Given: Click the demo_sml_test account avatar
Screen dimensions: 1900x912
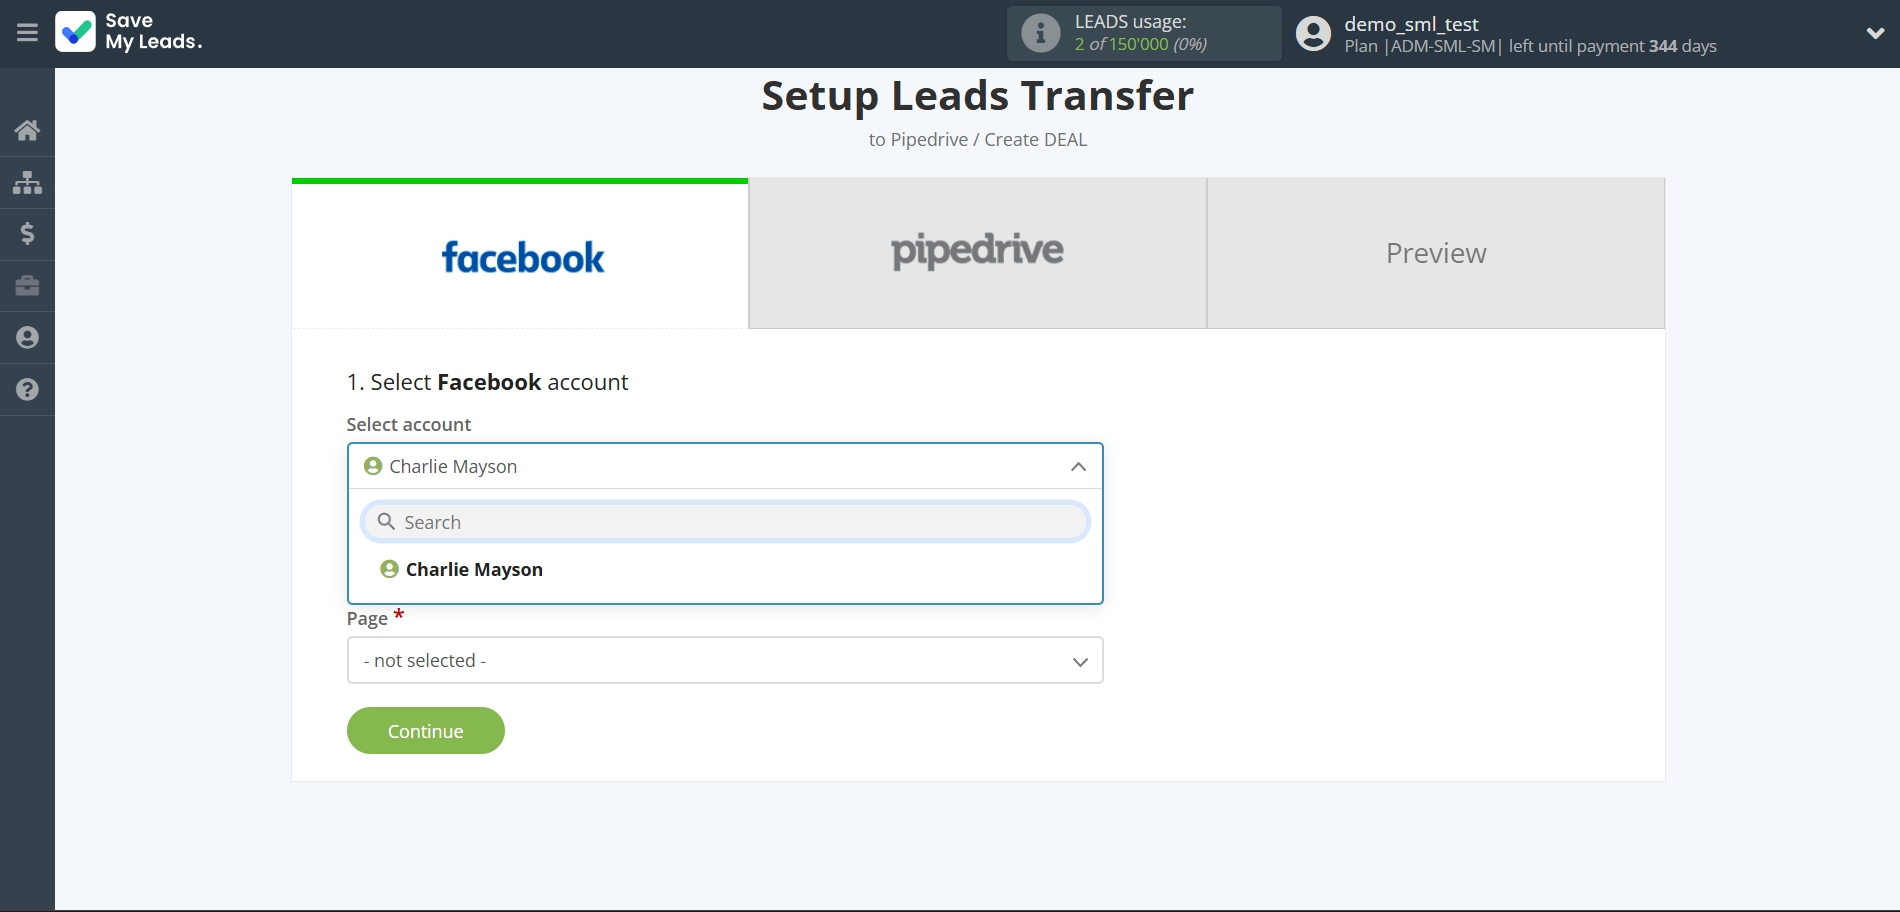Looking at the screenshot, I should tap(1313, 34).
